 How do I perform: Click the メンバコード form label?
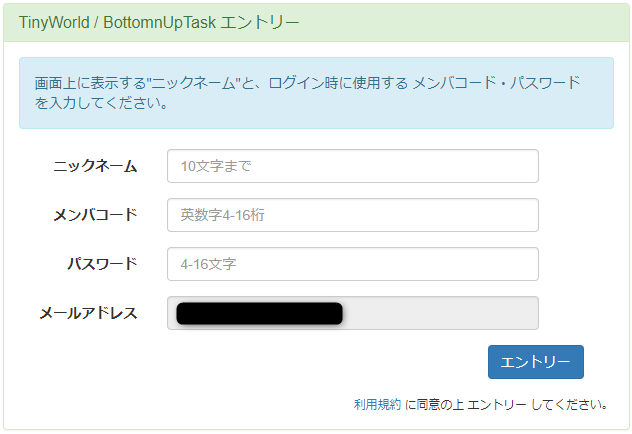click(95, 215)
